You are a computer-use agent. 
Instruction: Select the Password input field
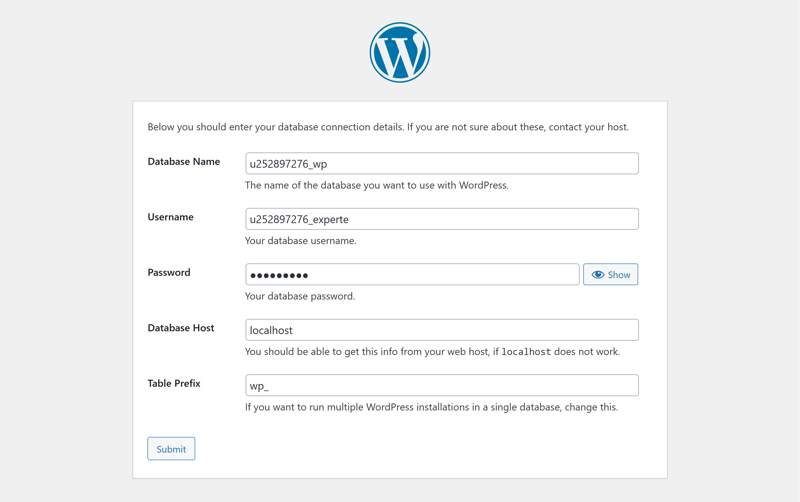pyautogui.click(x=412, y=275)
